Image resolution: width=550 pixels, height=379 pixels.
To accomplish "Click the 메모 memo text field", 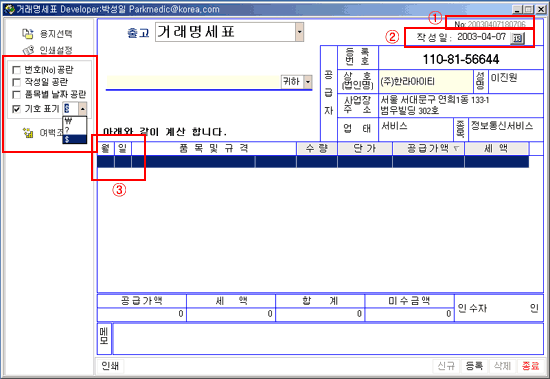I will coord(328,339).
